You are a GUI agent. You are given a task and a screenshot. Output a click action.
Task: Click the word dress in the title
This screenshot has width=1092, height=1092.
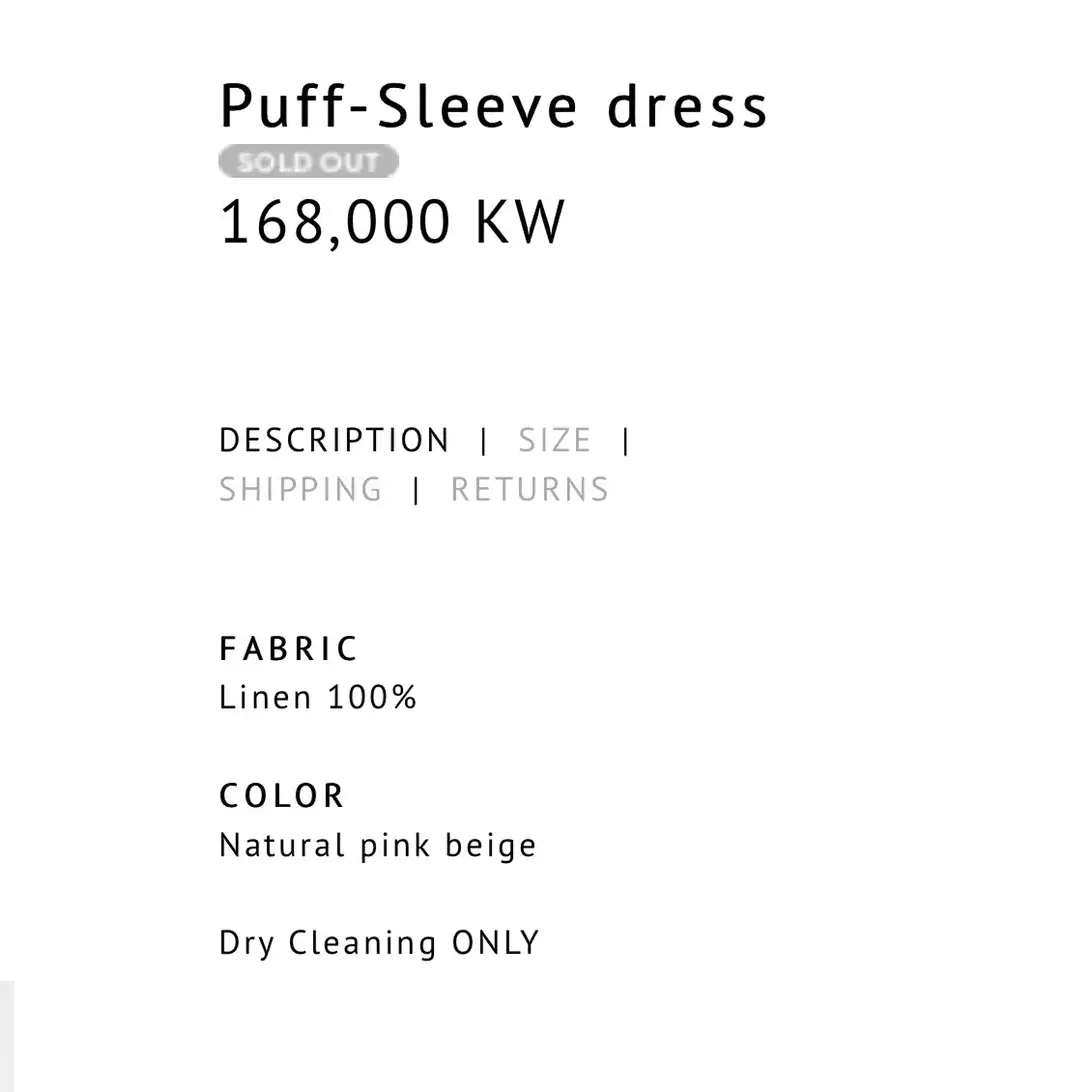coord(687,106)
